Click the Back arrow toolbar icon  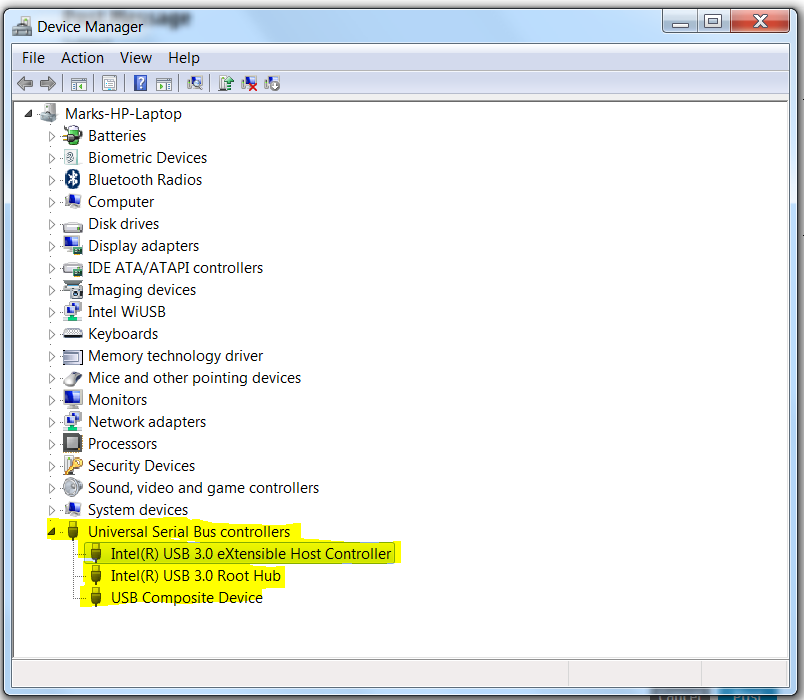25,83
